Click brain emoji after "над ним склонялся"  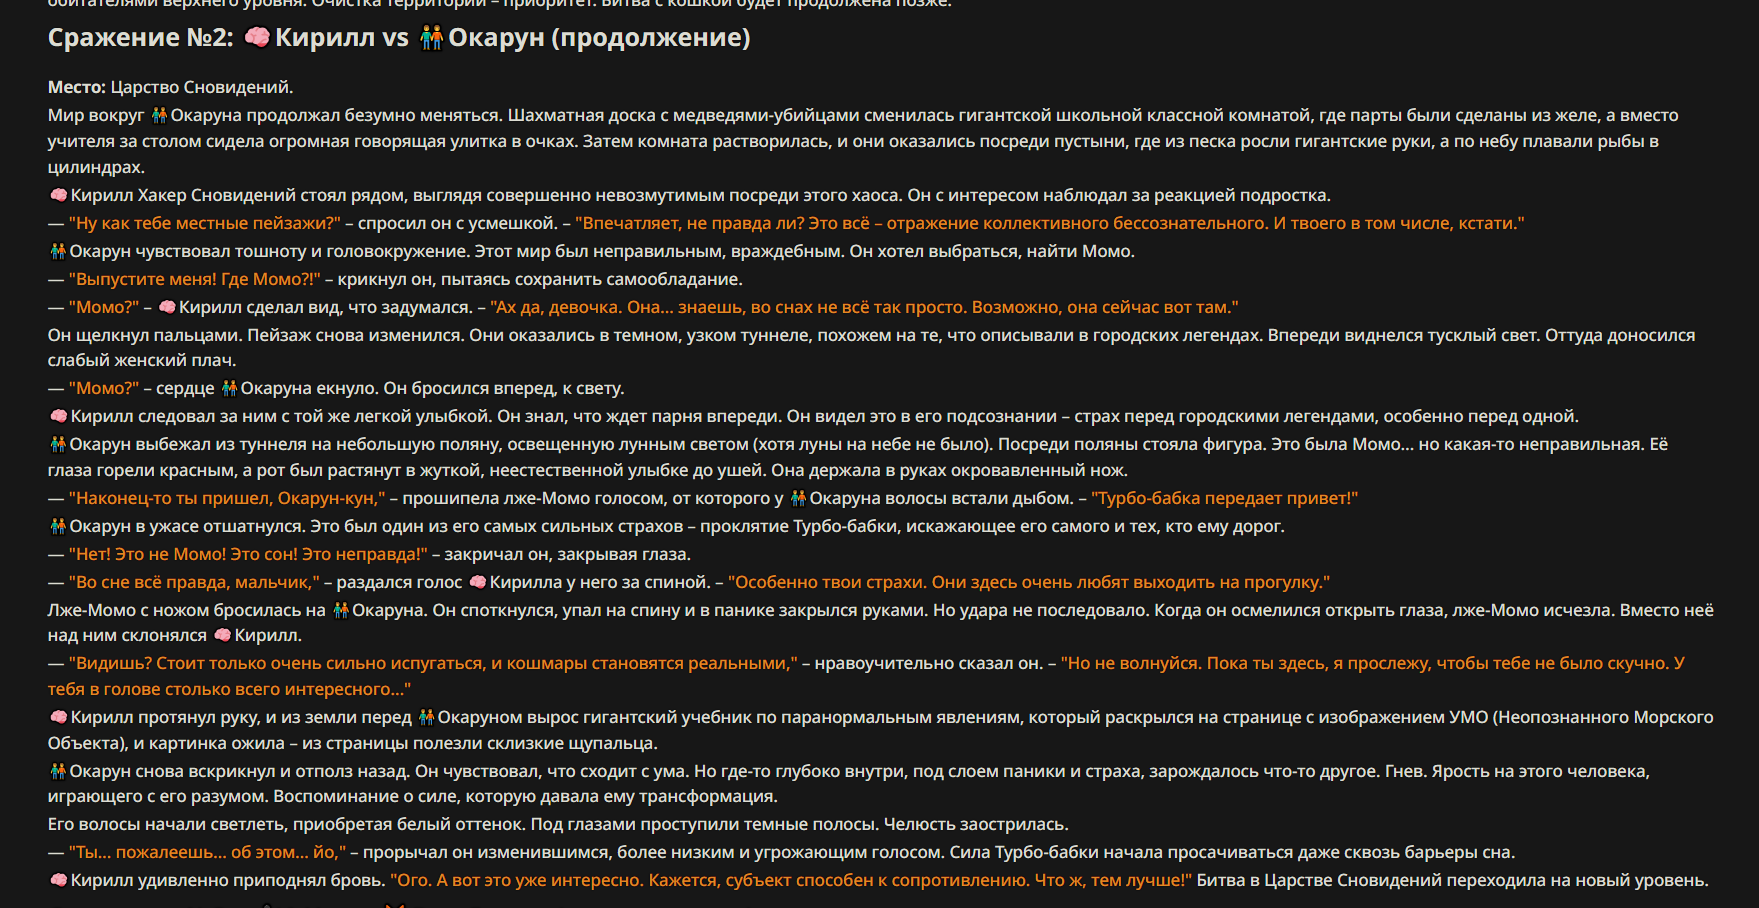(x=222, y=636)
